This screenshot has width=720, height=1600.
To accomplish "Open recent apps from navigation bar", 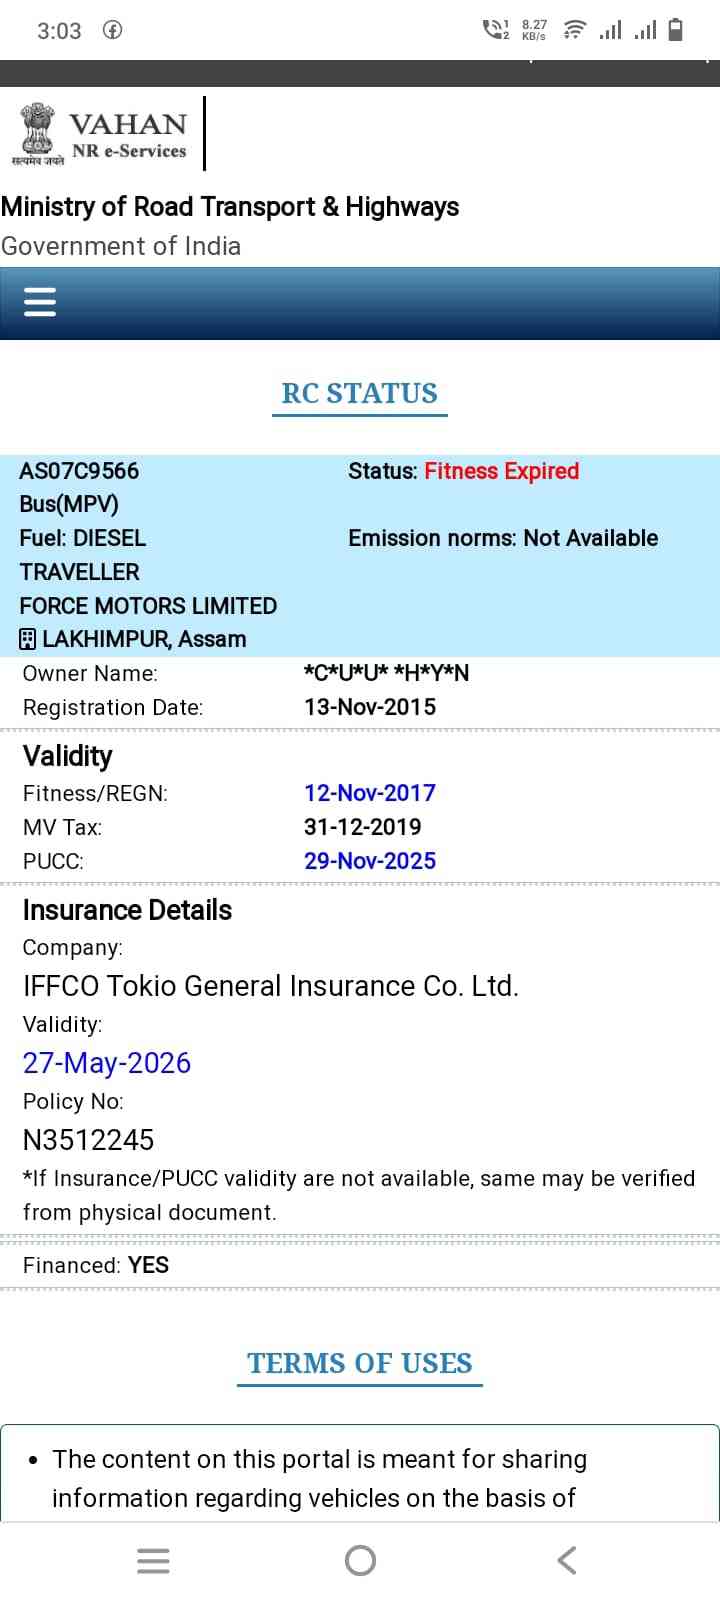I will coord(153,1560).
